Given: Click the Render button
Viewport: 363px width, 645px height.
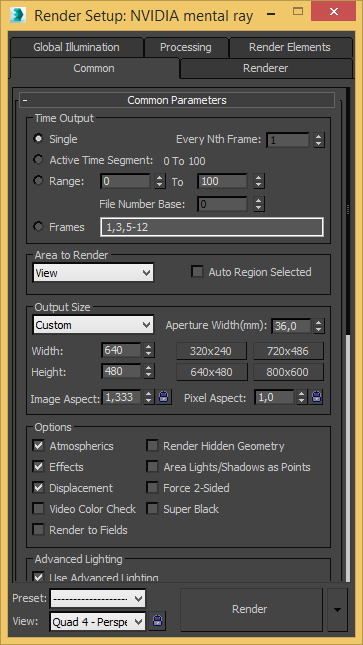Looking at the screenshot, I should [x=251, y=610].
